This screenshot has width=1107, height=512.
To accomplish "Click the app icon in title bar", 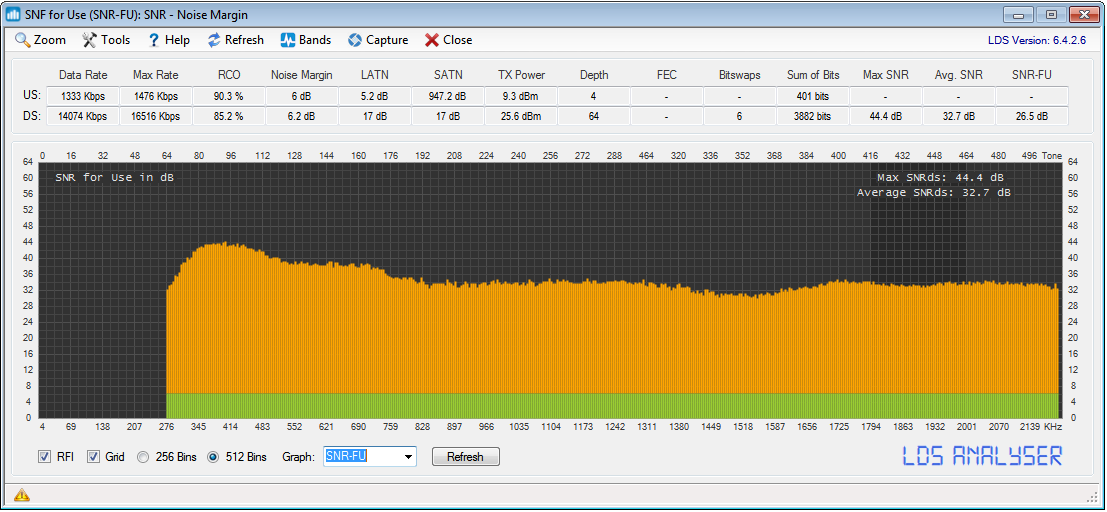I will (14, 15).
